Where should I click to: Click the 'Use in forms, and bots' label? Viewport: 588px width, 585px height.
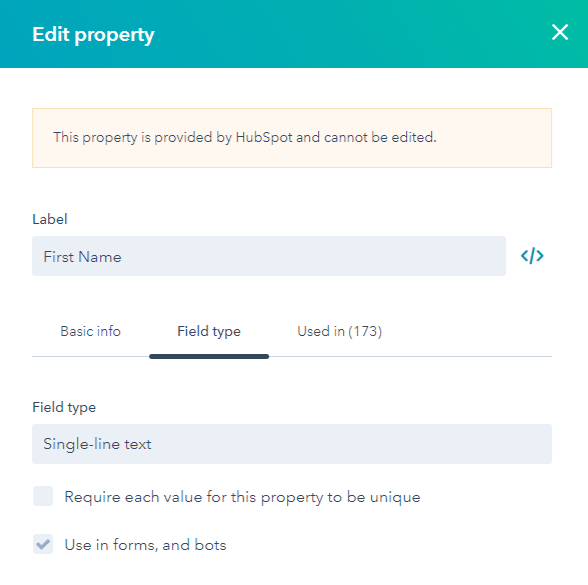click(146, 545)
